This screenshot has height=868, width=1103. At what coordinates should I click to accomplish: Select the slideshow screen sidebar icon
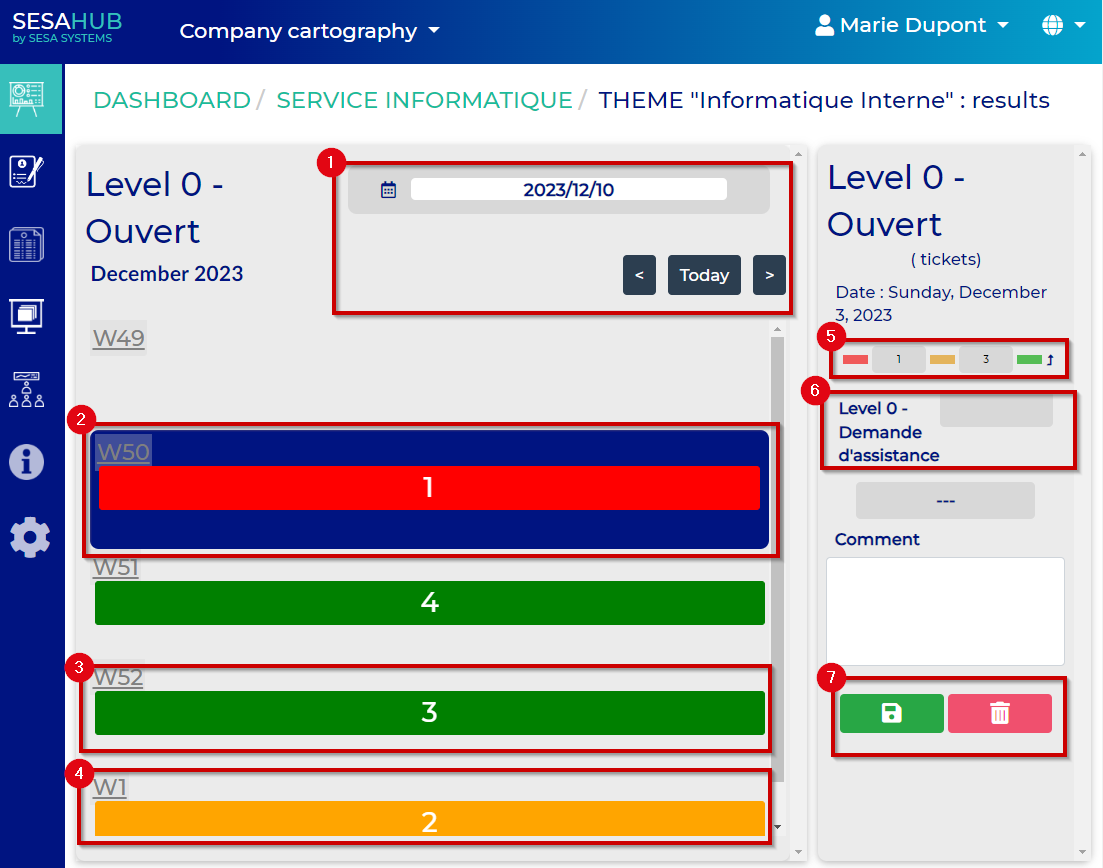pyautogui.click(x=27, y=316)
